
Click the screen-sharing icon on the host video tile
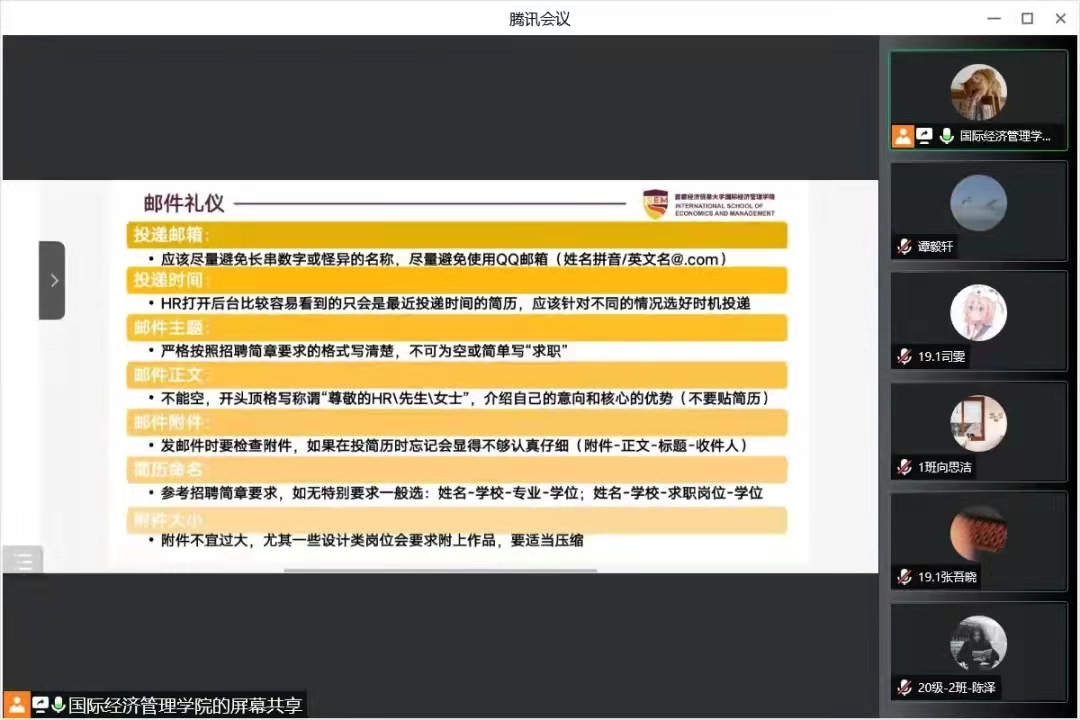pyautogui.click(x=925, y=135)
